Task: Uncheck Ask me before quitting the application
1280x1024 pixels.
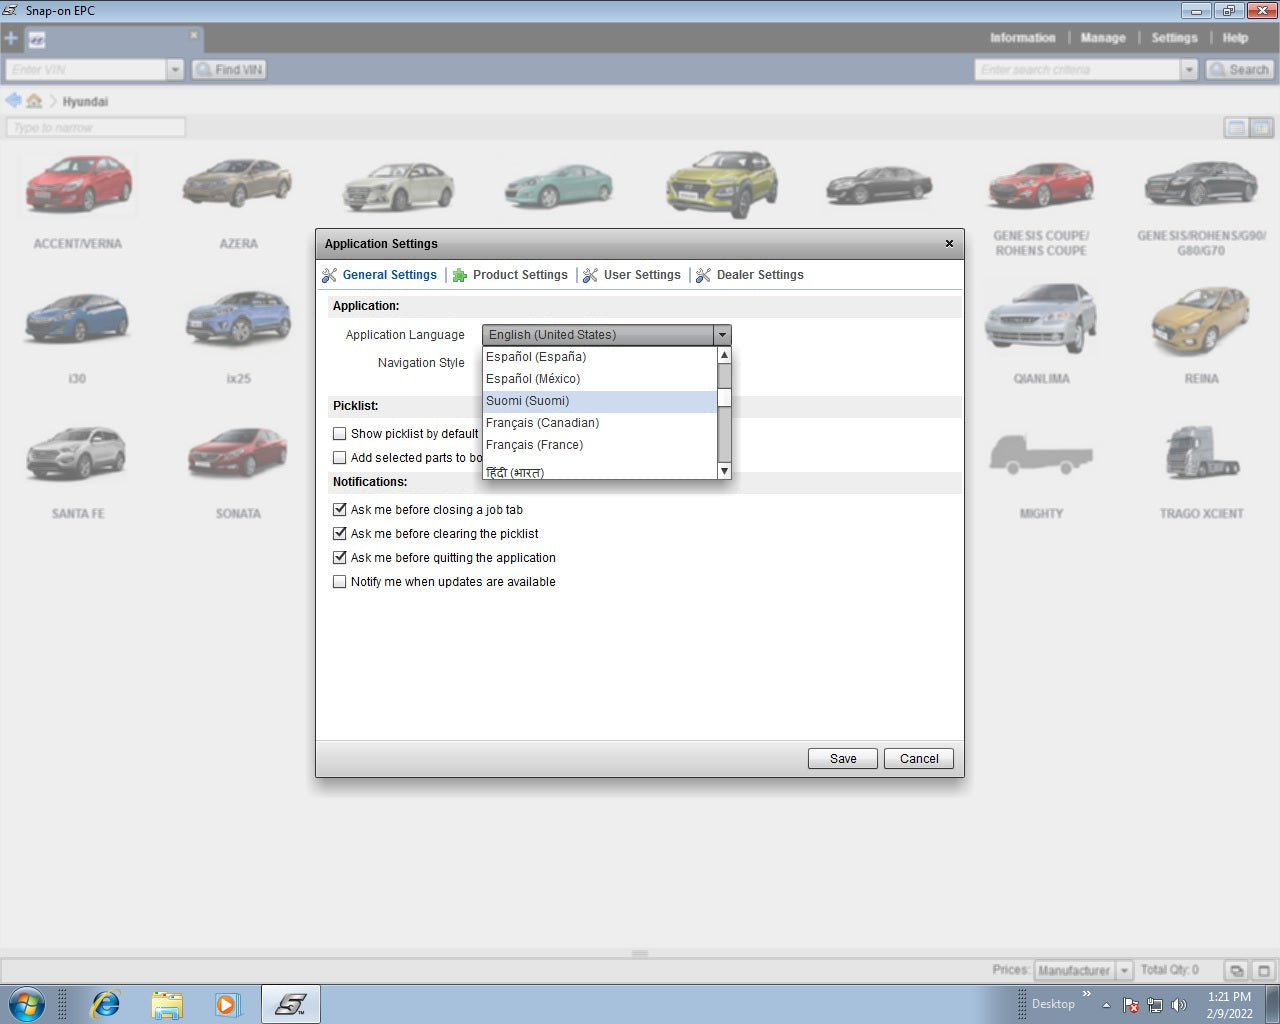Action: point(339,558)
